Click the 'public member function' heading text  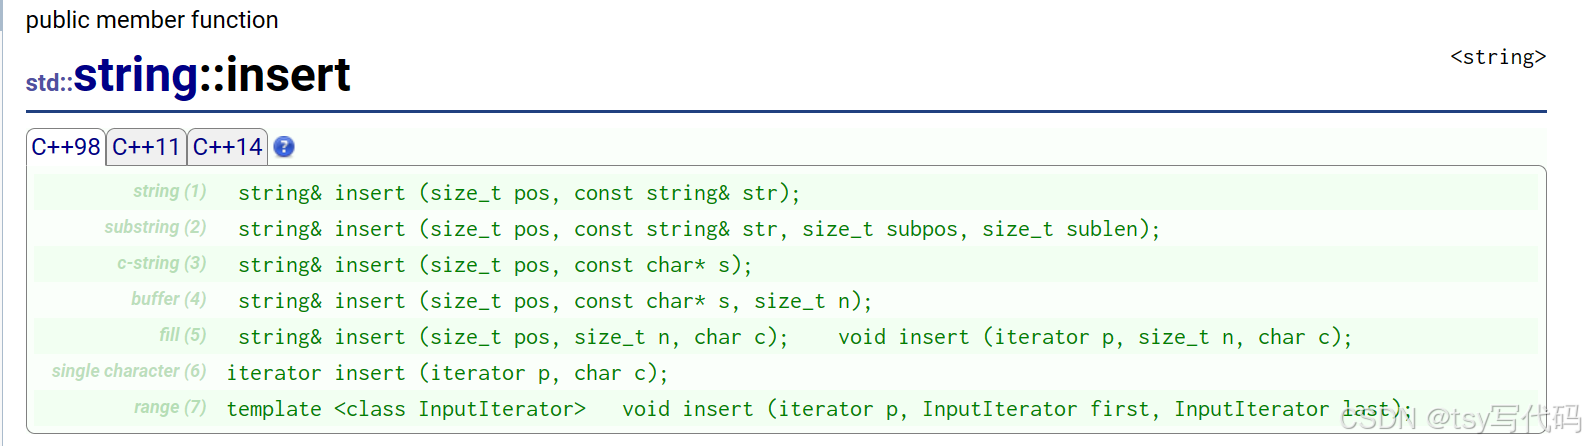coord(152,20)
